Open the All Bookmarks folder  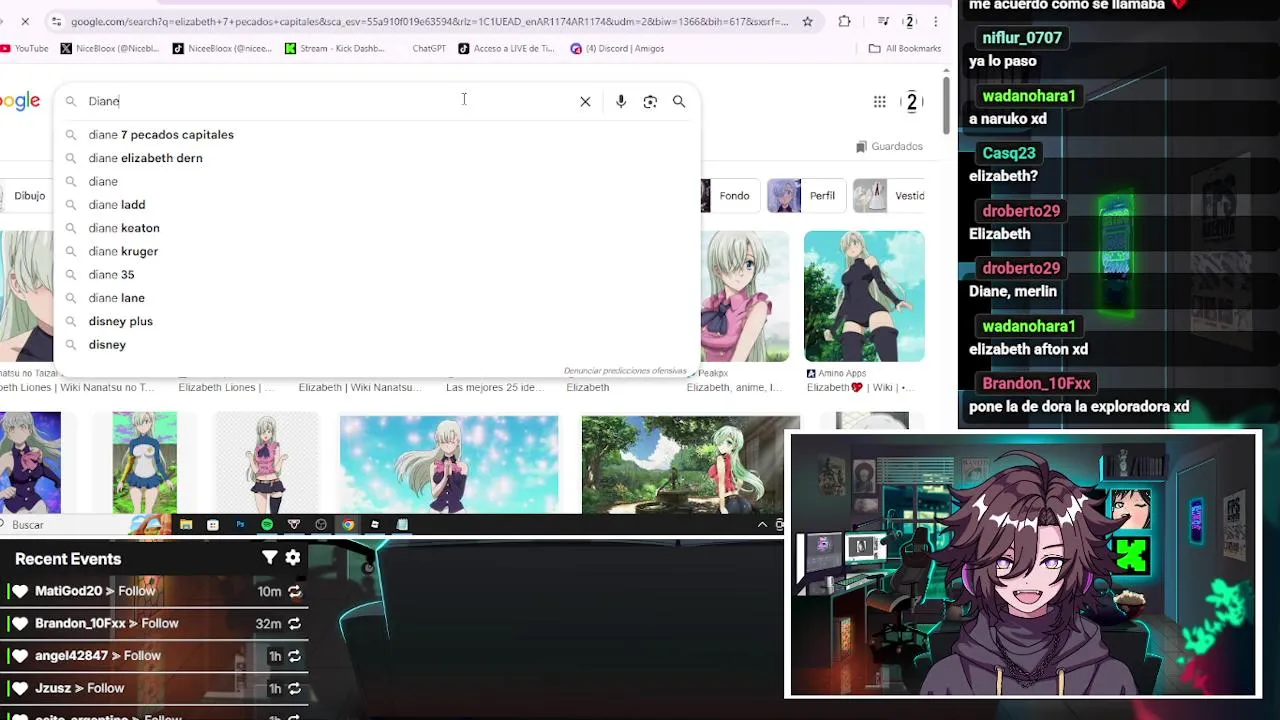pyautogui.click(x=905, y=48)
